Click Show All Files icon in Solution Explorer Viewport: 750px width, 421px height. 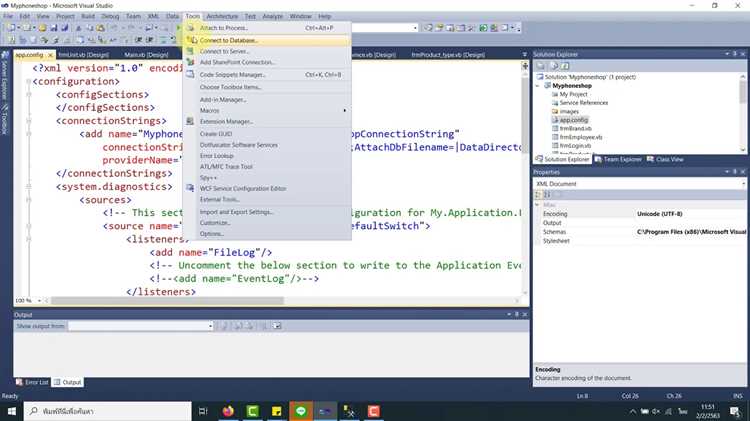(x=554, y=66)
